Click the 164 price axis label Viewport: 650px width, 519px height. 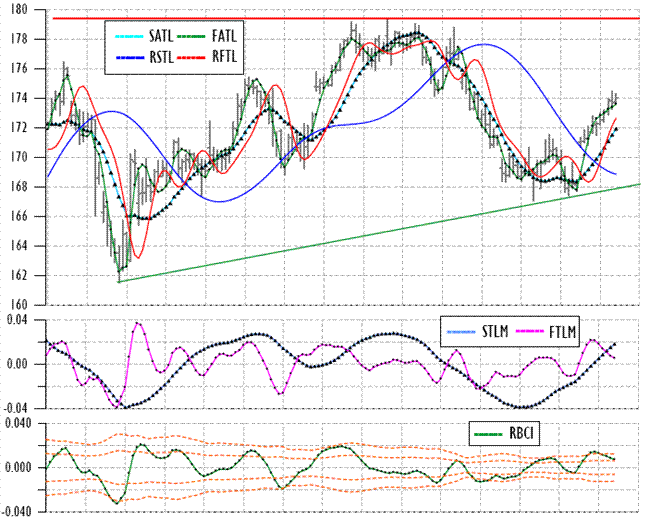17,245
